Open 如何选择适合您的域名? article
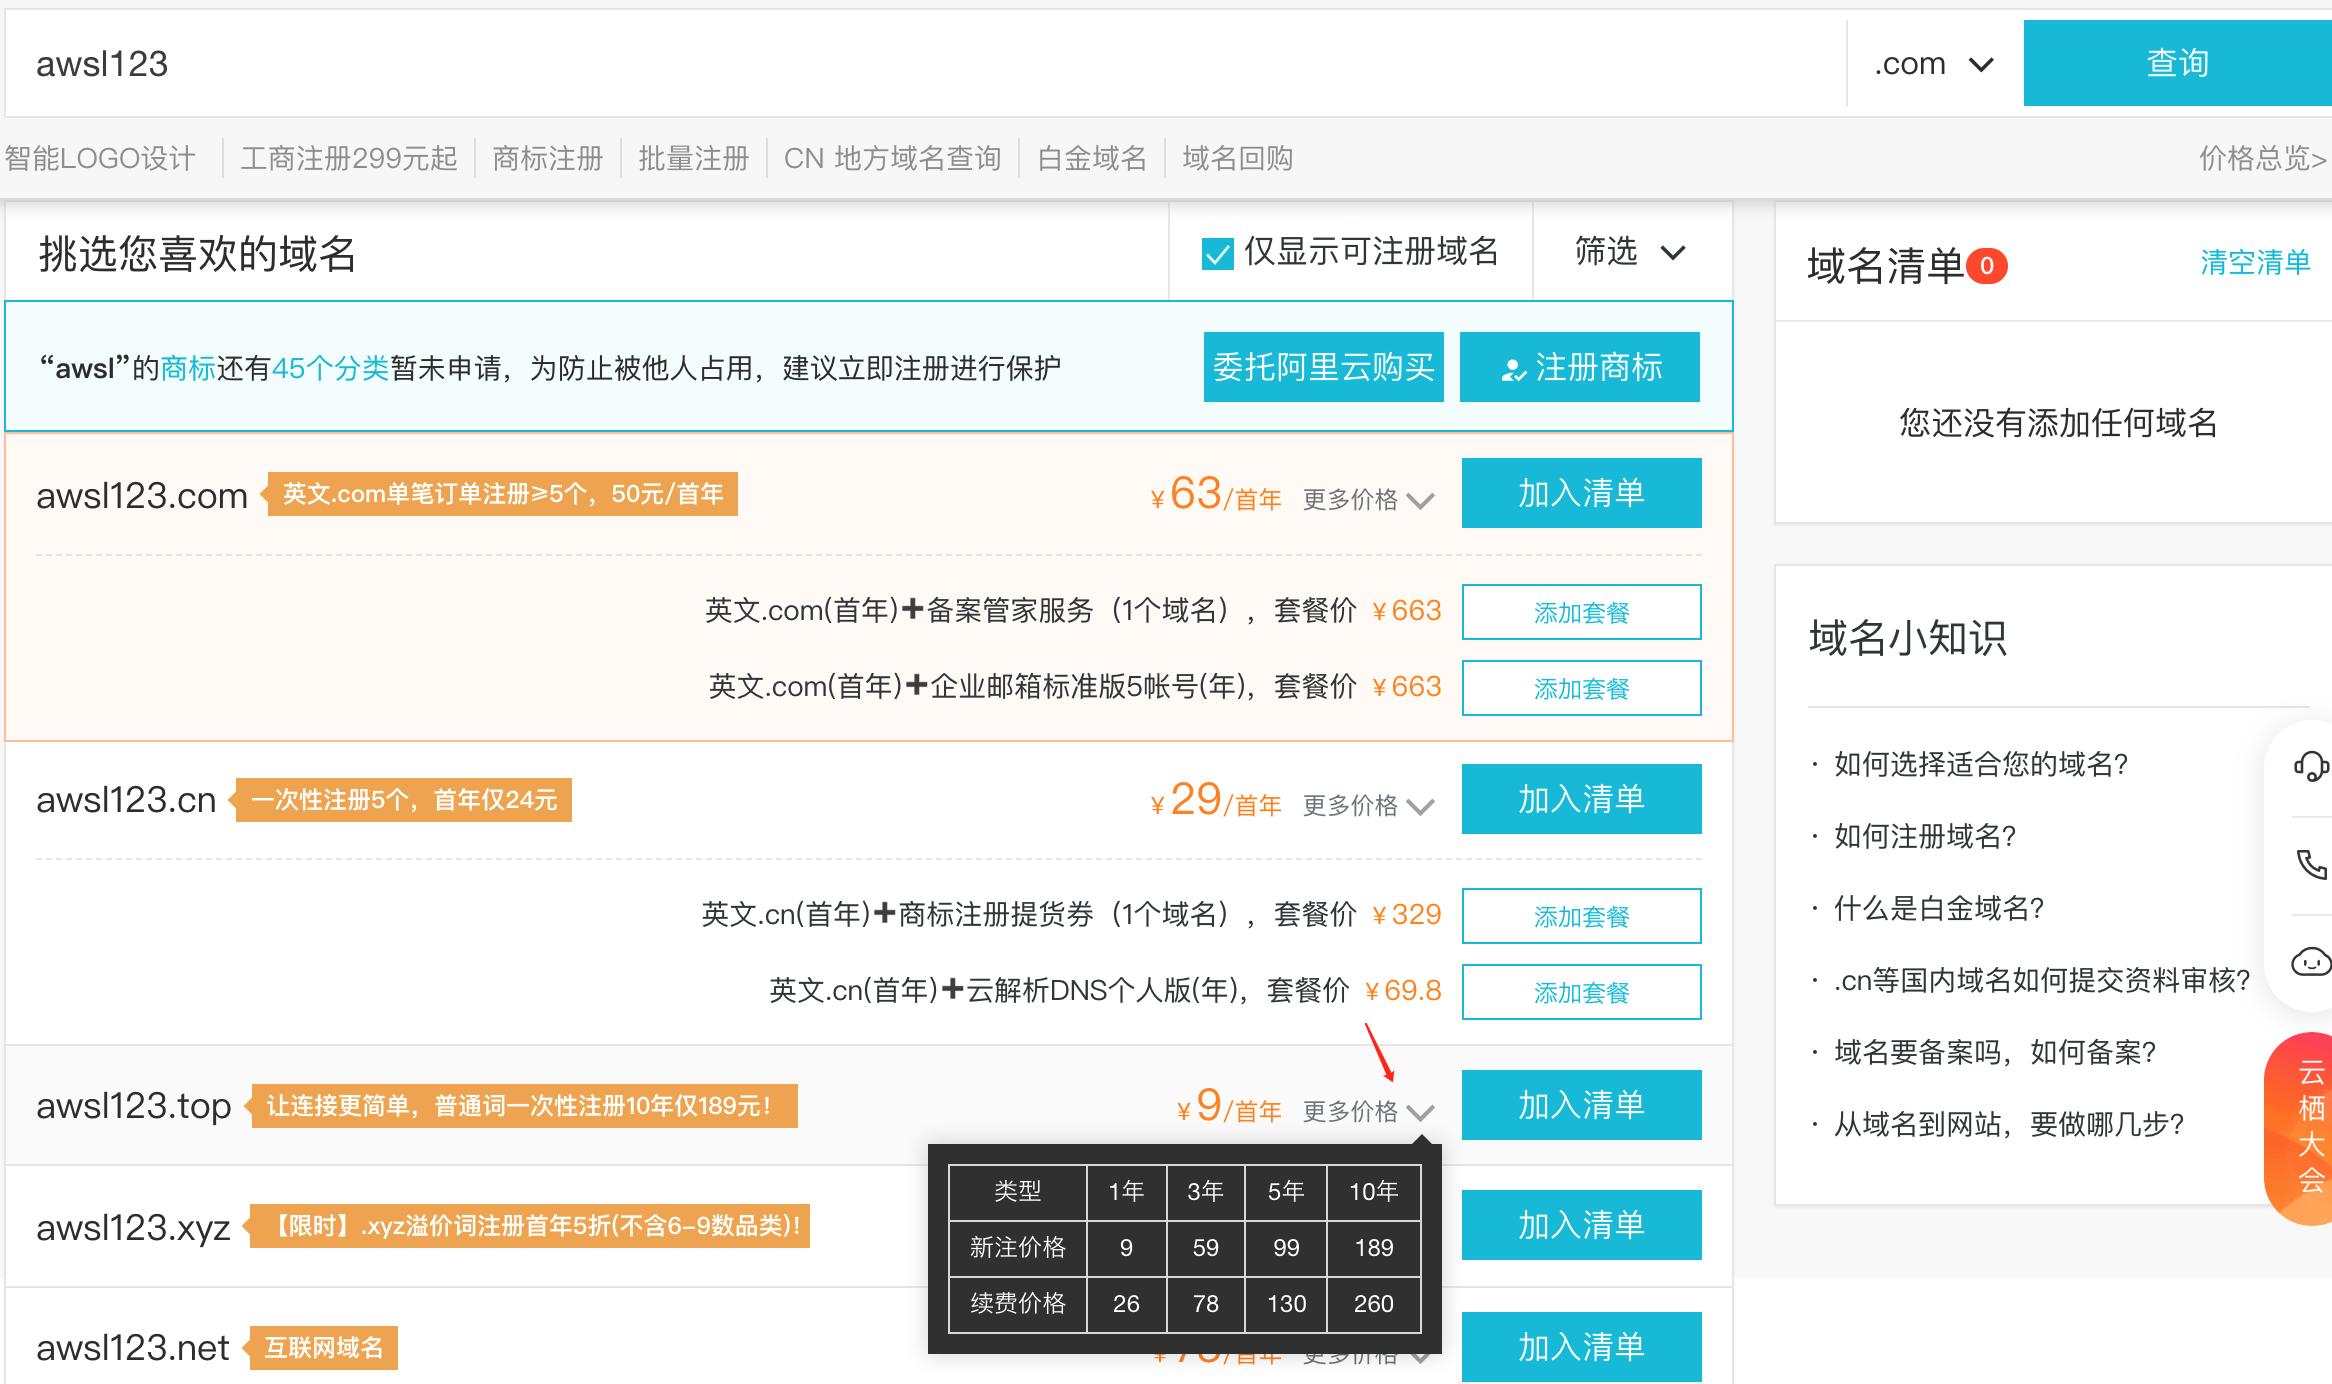The height and width of the screenshot is (1384, 2332). coord(1980,764)
